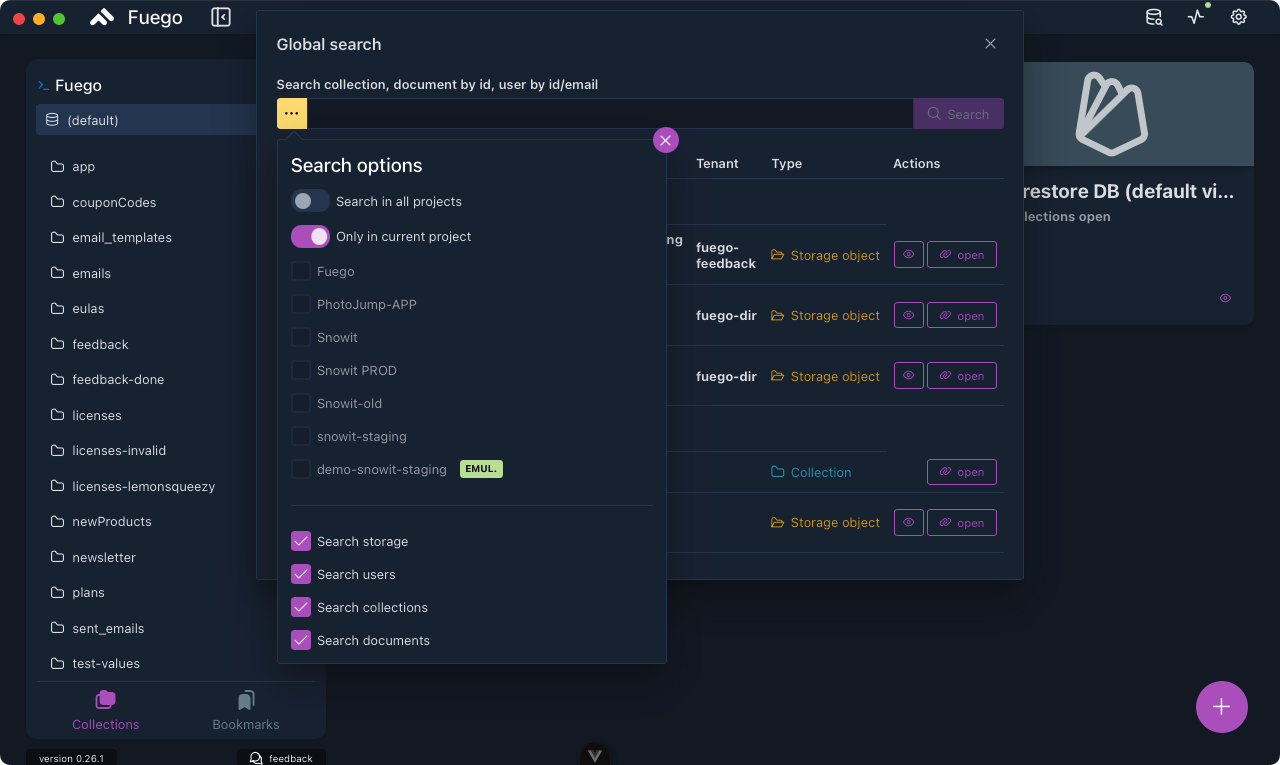Collapse the sidebar panel icon
1280x765 pixels.
[221, 17]
